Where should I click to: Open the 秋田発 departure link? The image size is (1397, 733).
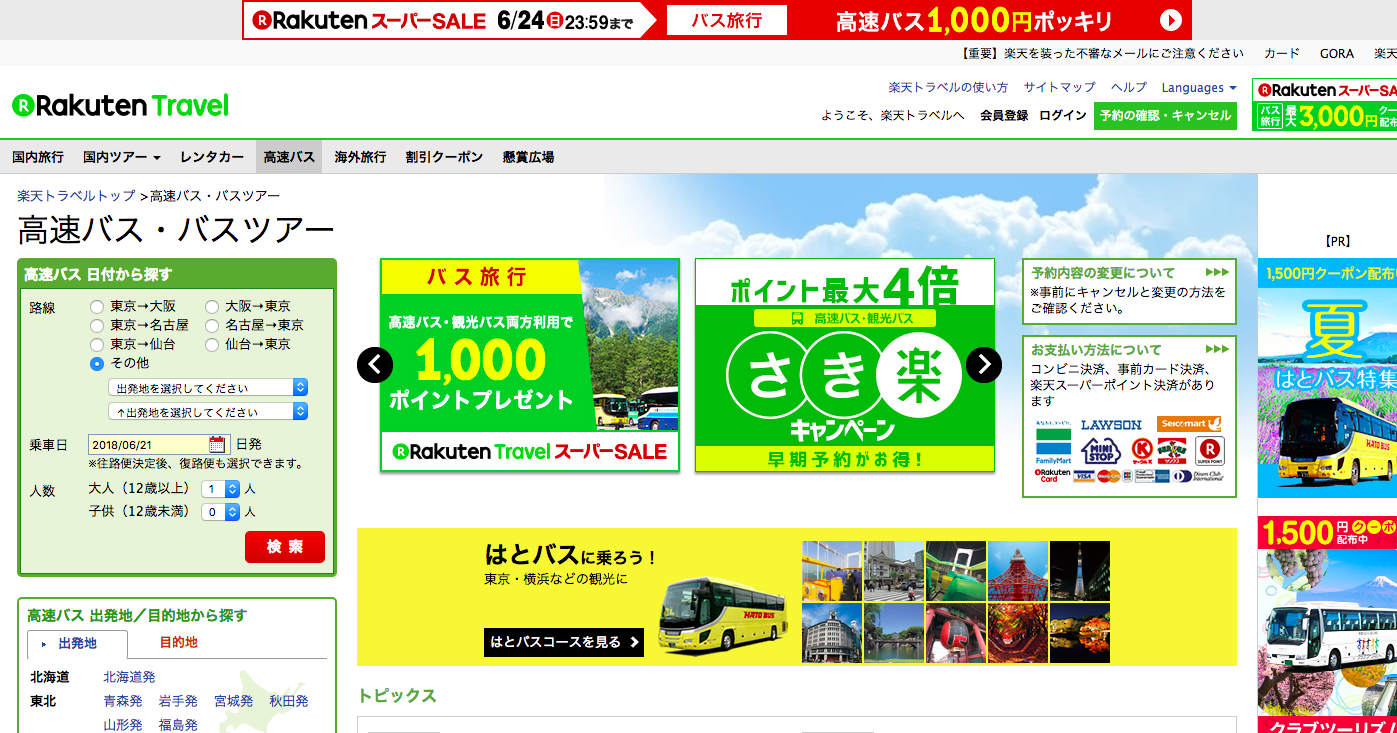coord(289,701)
